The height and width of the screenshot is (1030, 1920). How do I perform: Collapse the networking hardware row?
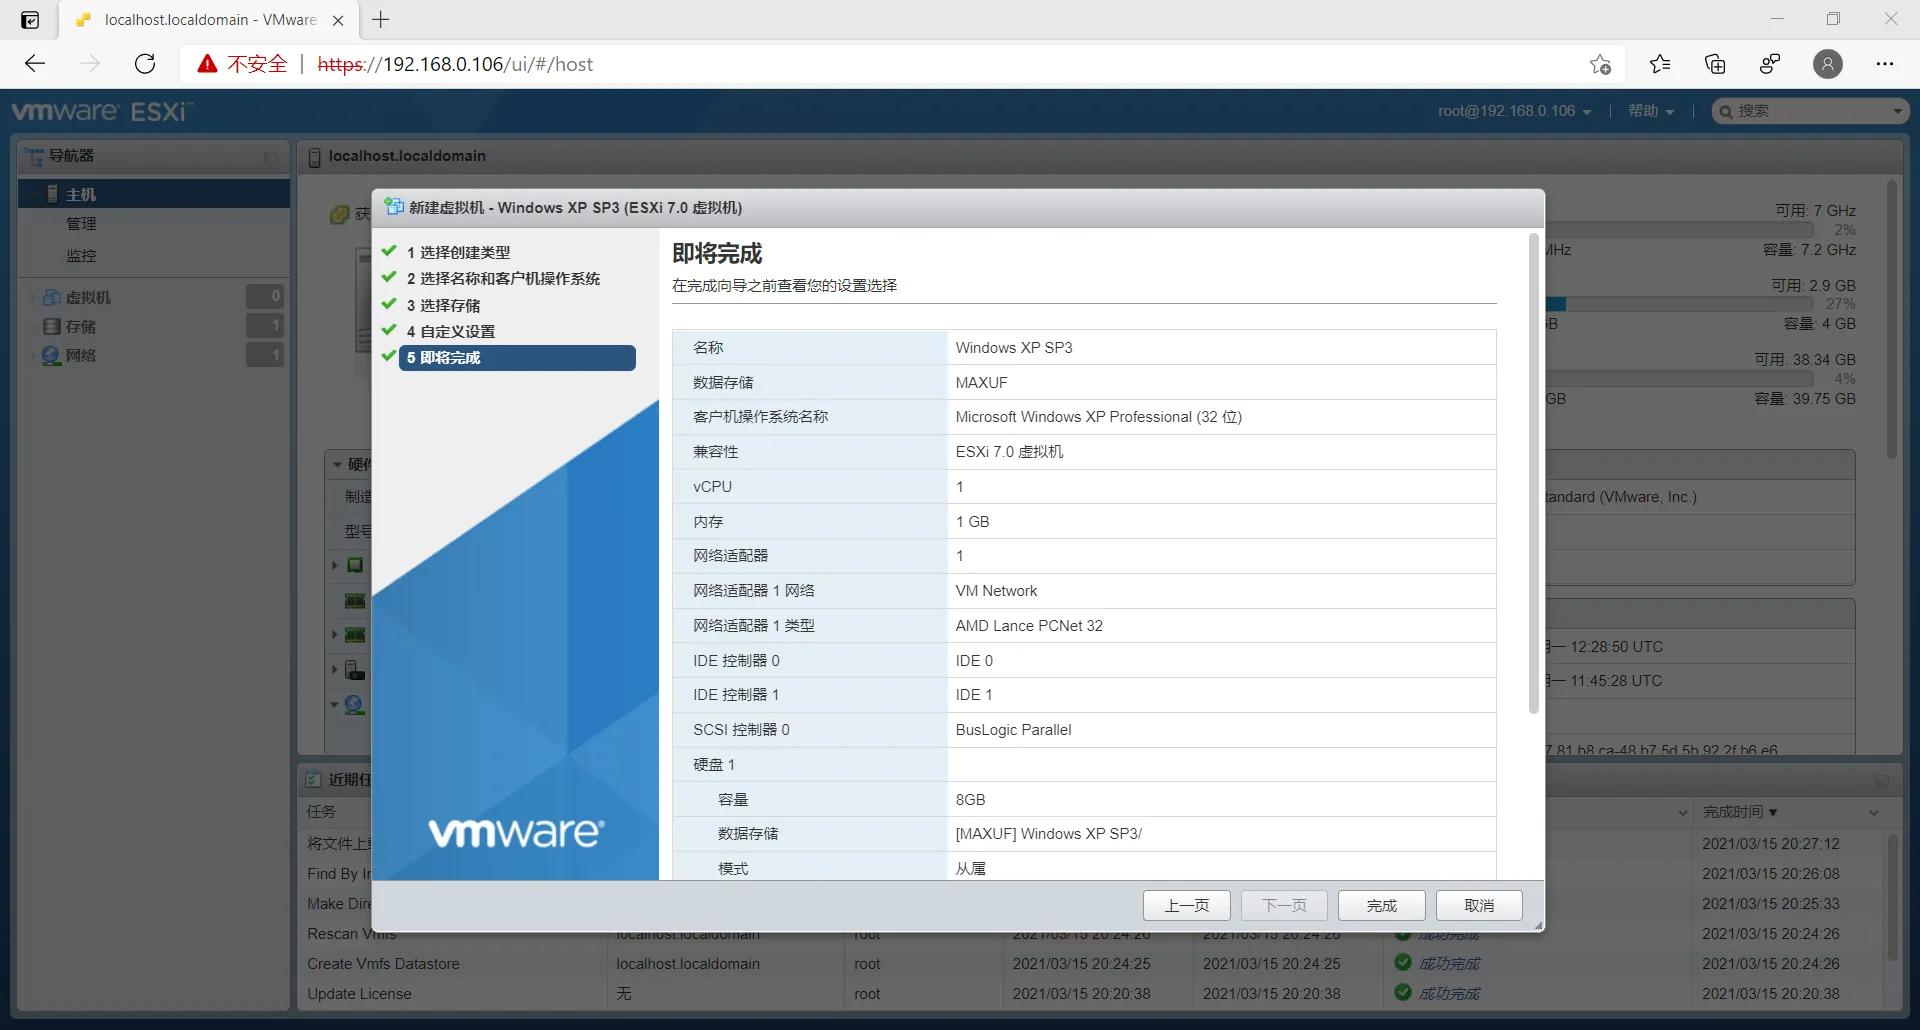[x=335, y=705]
